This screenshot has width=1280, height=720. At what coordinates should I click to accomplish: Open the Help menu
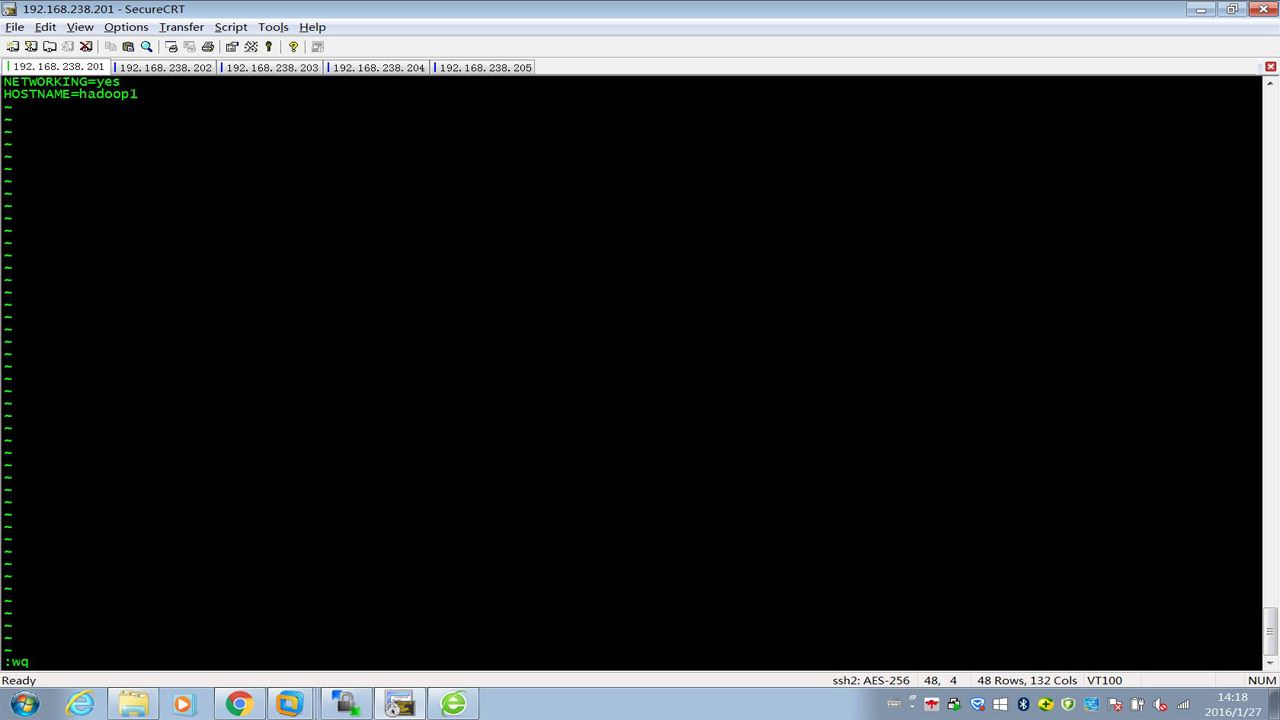pos(313,27)
